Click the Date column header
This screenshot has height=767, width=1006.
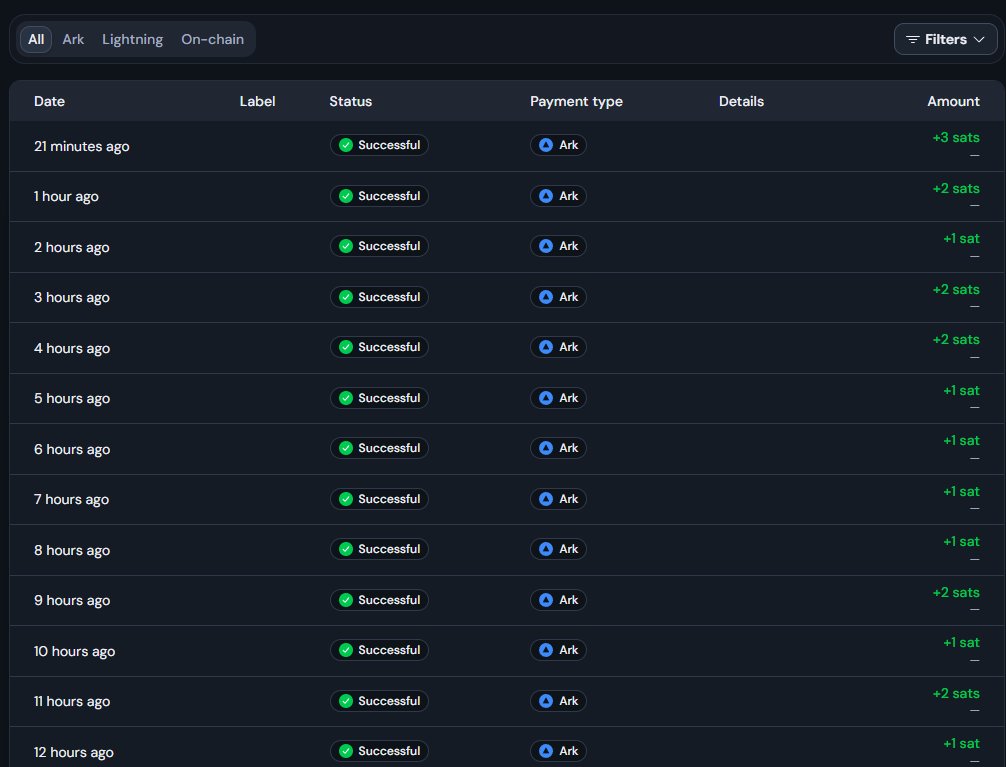(x=49, y=101)
